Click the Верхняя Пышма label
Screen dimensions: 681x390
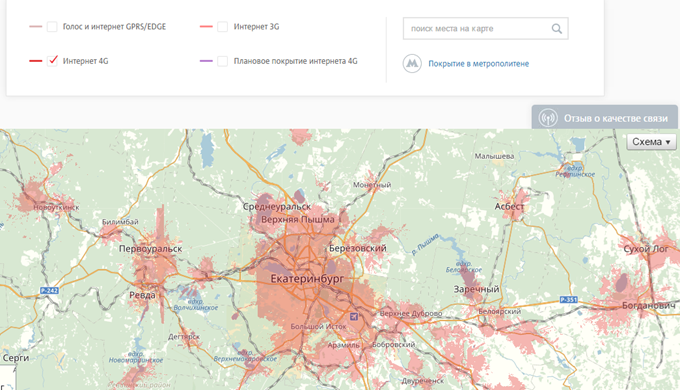(298, 220)
